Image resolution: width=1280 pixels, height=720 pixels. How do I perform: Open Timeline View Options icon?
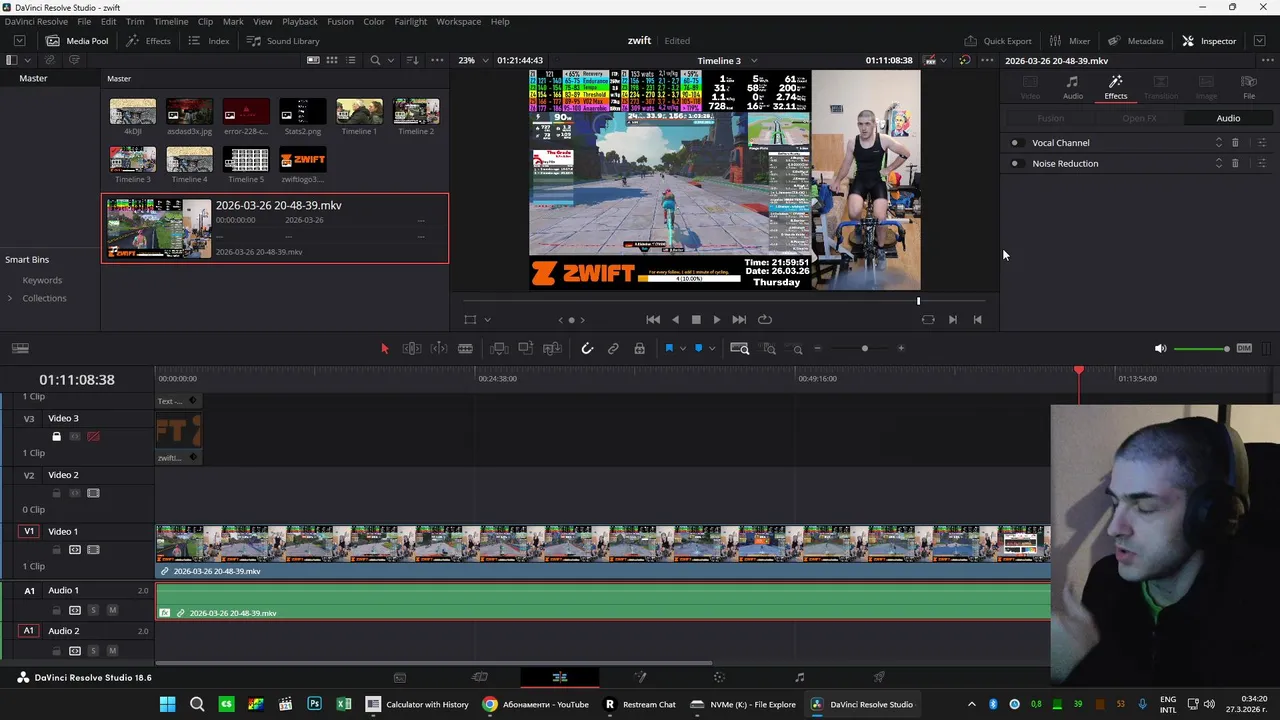(20, 348)
